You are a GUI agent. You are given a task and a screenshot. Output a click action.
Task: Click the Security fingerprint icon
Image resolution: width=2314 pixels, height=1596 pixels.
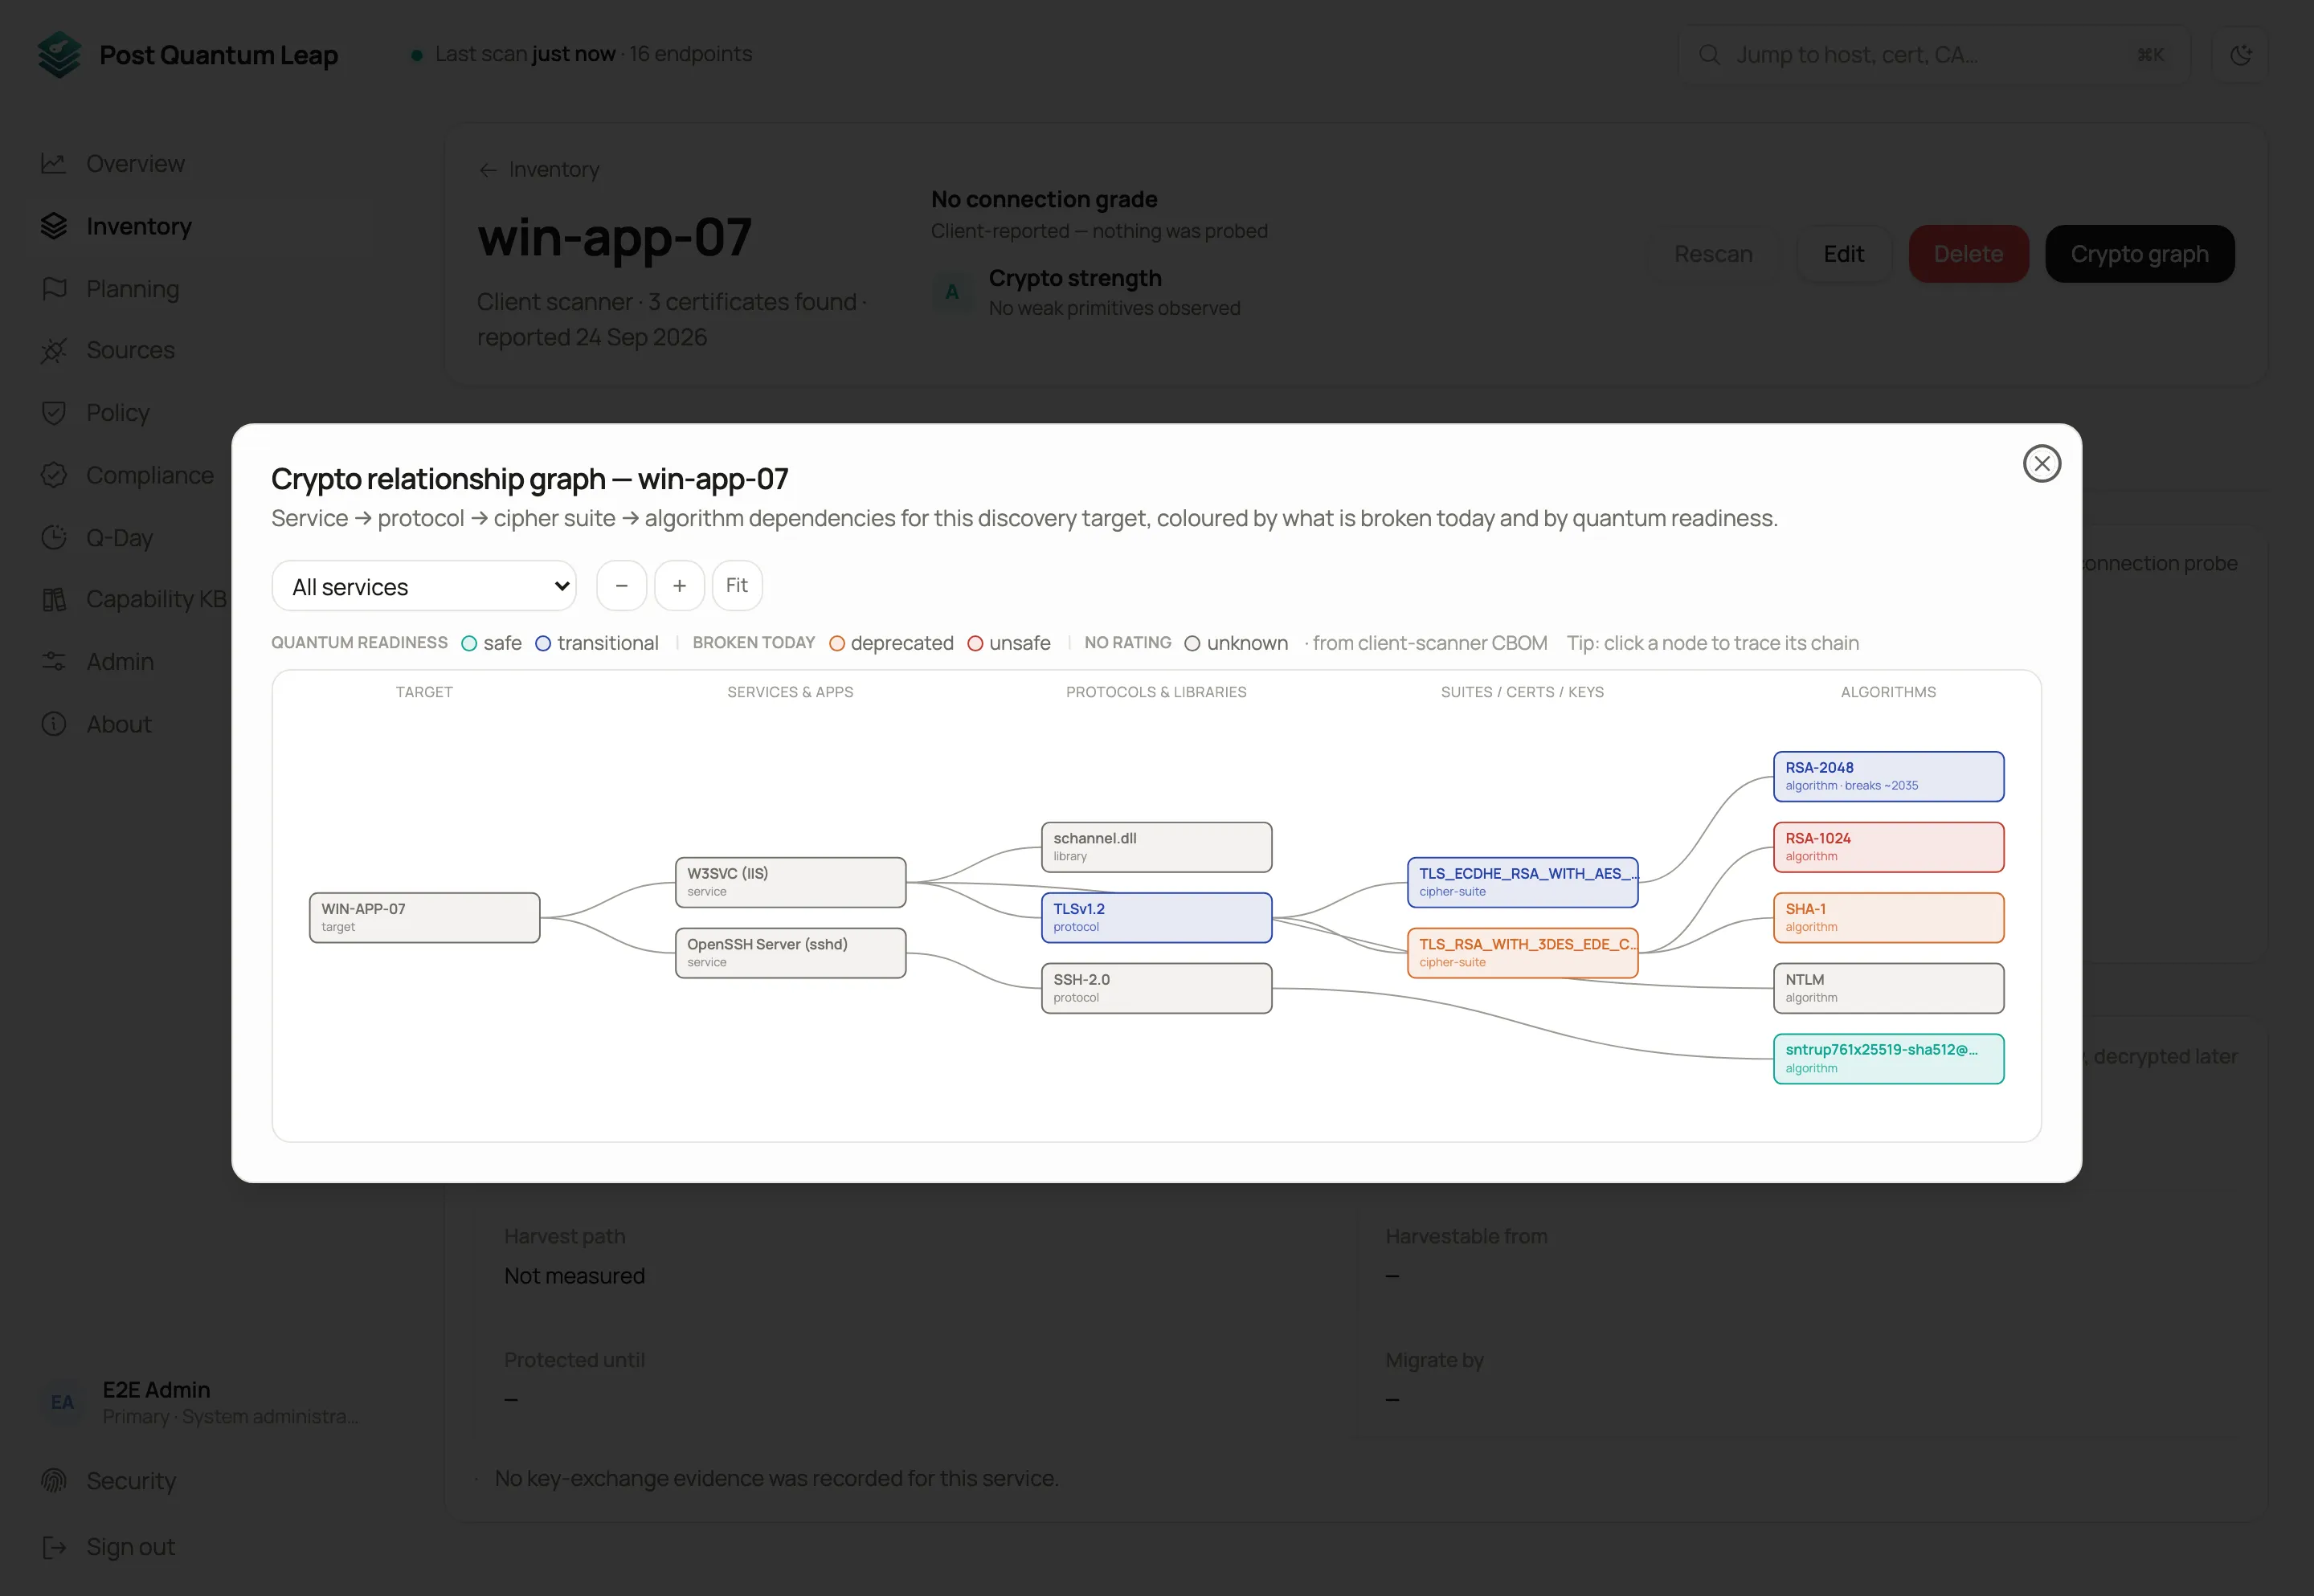point(54,1480)
